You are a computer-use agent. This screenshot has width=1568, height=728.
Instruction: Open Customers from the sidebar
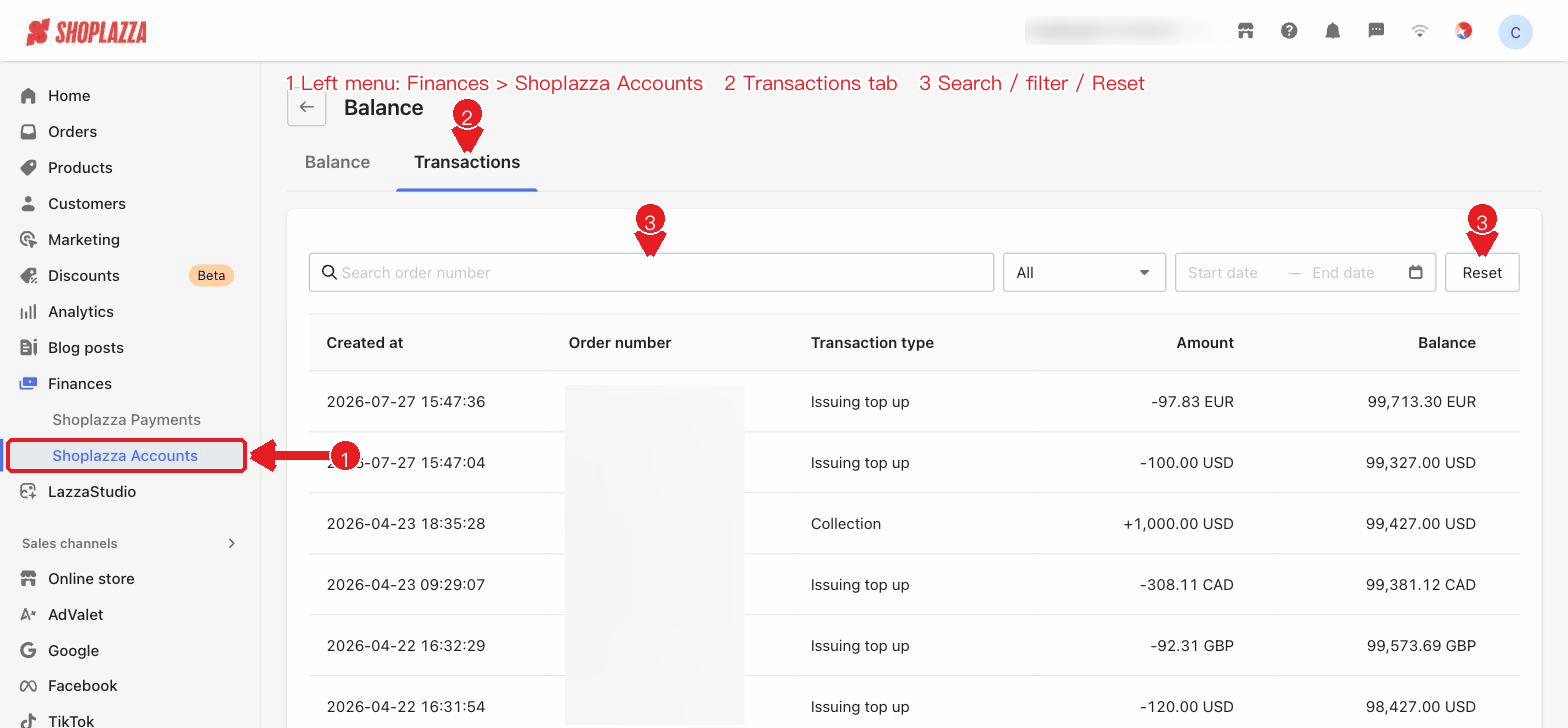coord(87,204)
